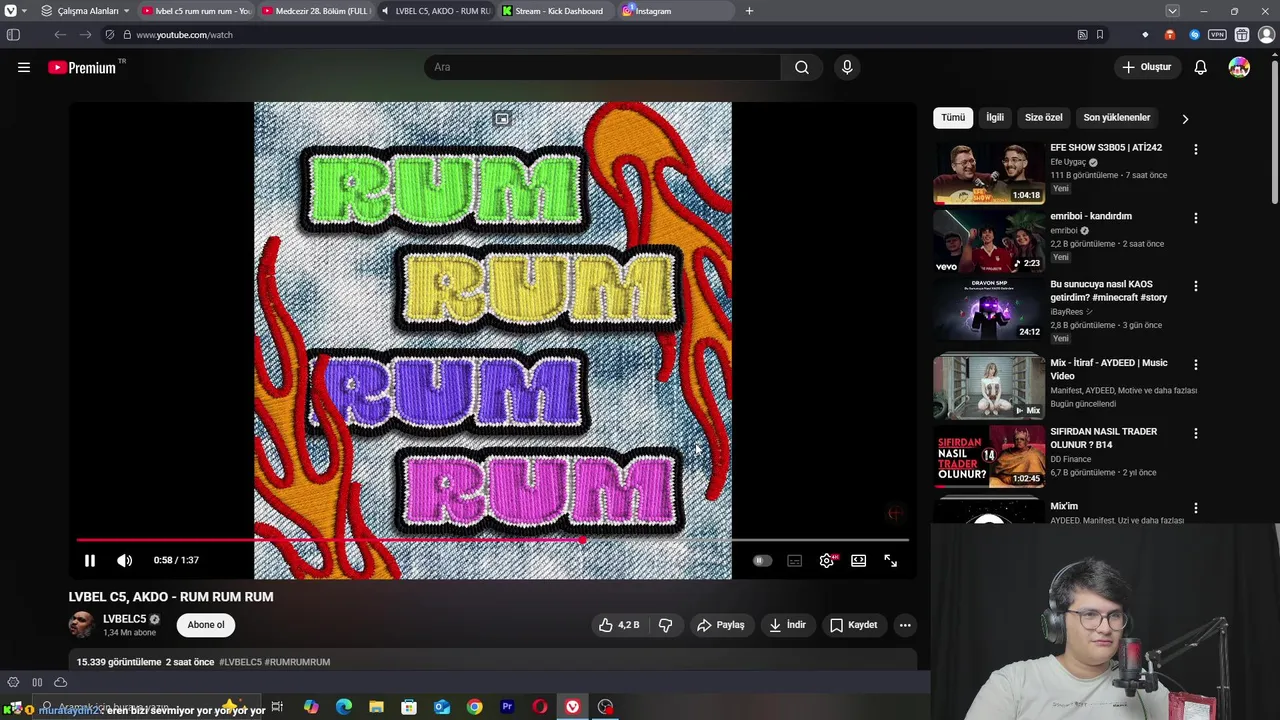Screen dimensions: 1280x720
Task: Select the Son yüklenenler filter chip
Action: pyautogui.click(x=1117, y=117)
